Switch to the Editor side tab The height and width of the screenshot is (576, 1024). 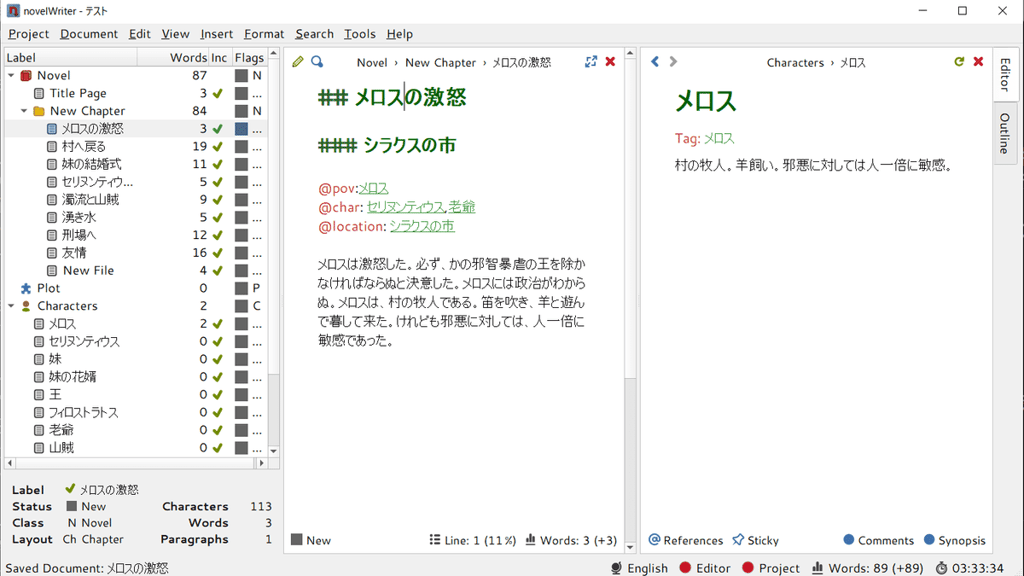coord(1005,75)
